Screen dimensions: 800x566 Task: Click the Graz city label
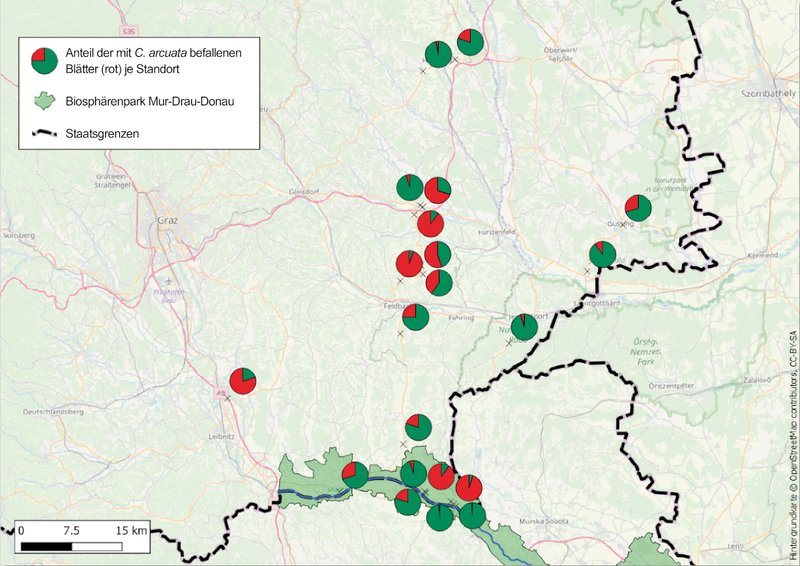[167, 220]
